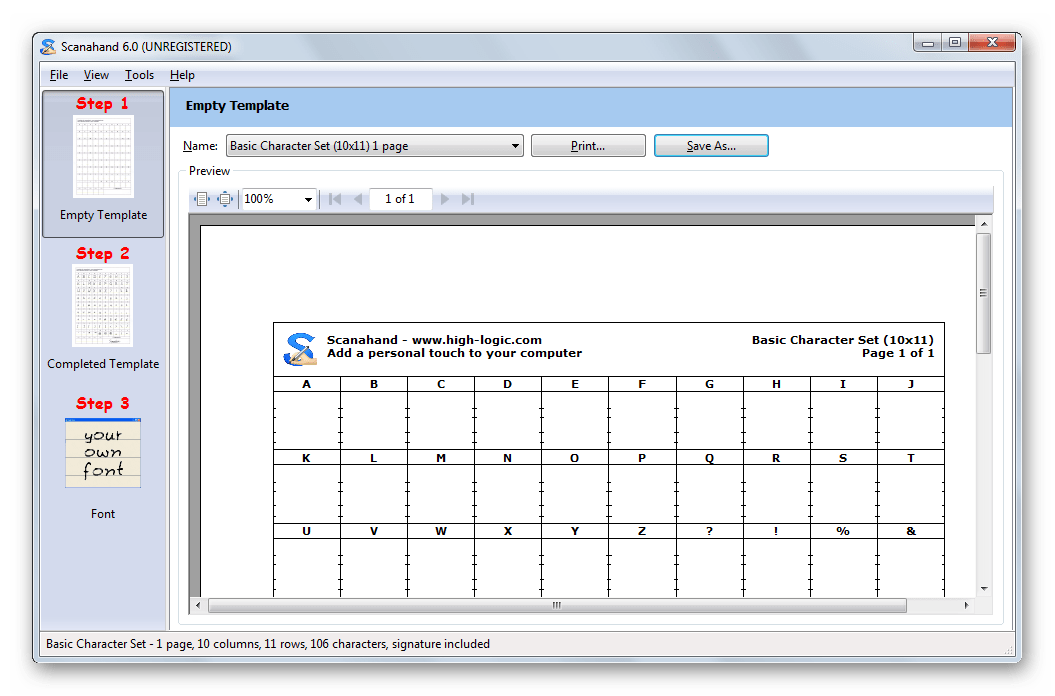This screenshot has height=696, width=1055.
Task: Click the '%' character cell header
Action: tap(843, 531)
